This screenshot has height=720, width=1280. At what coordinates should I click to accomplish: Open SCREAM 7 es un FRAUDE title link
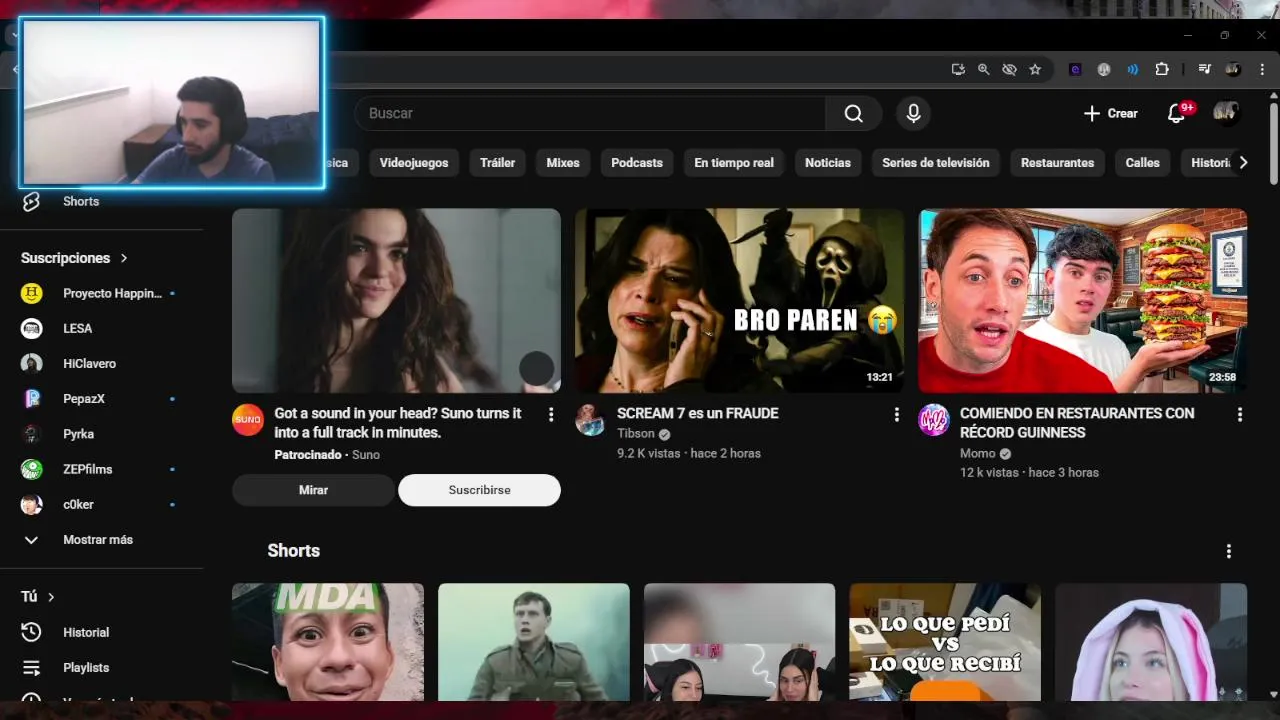click(698, 413)
